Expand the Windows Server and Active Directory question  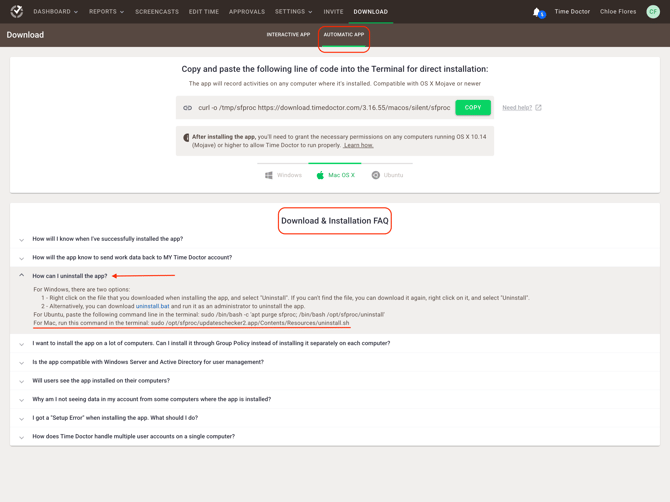point(335,362)
